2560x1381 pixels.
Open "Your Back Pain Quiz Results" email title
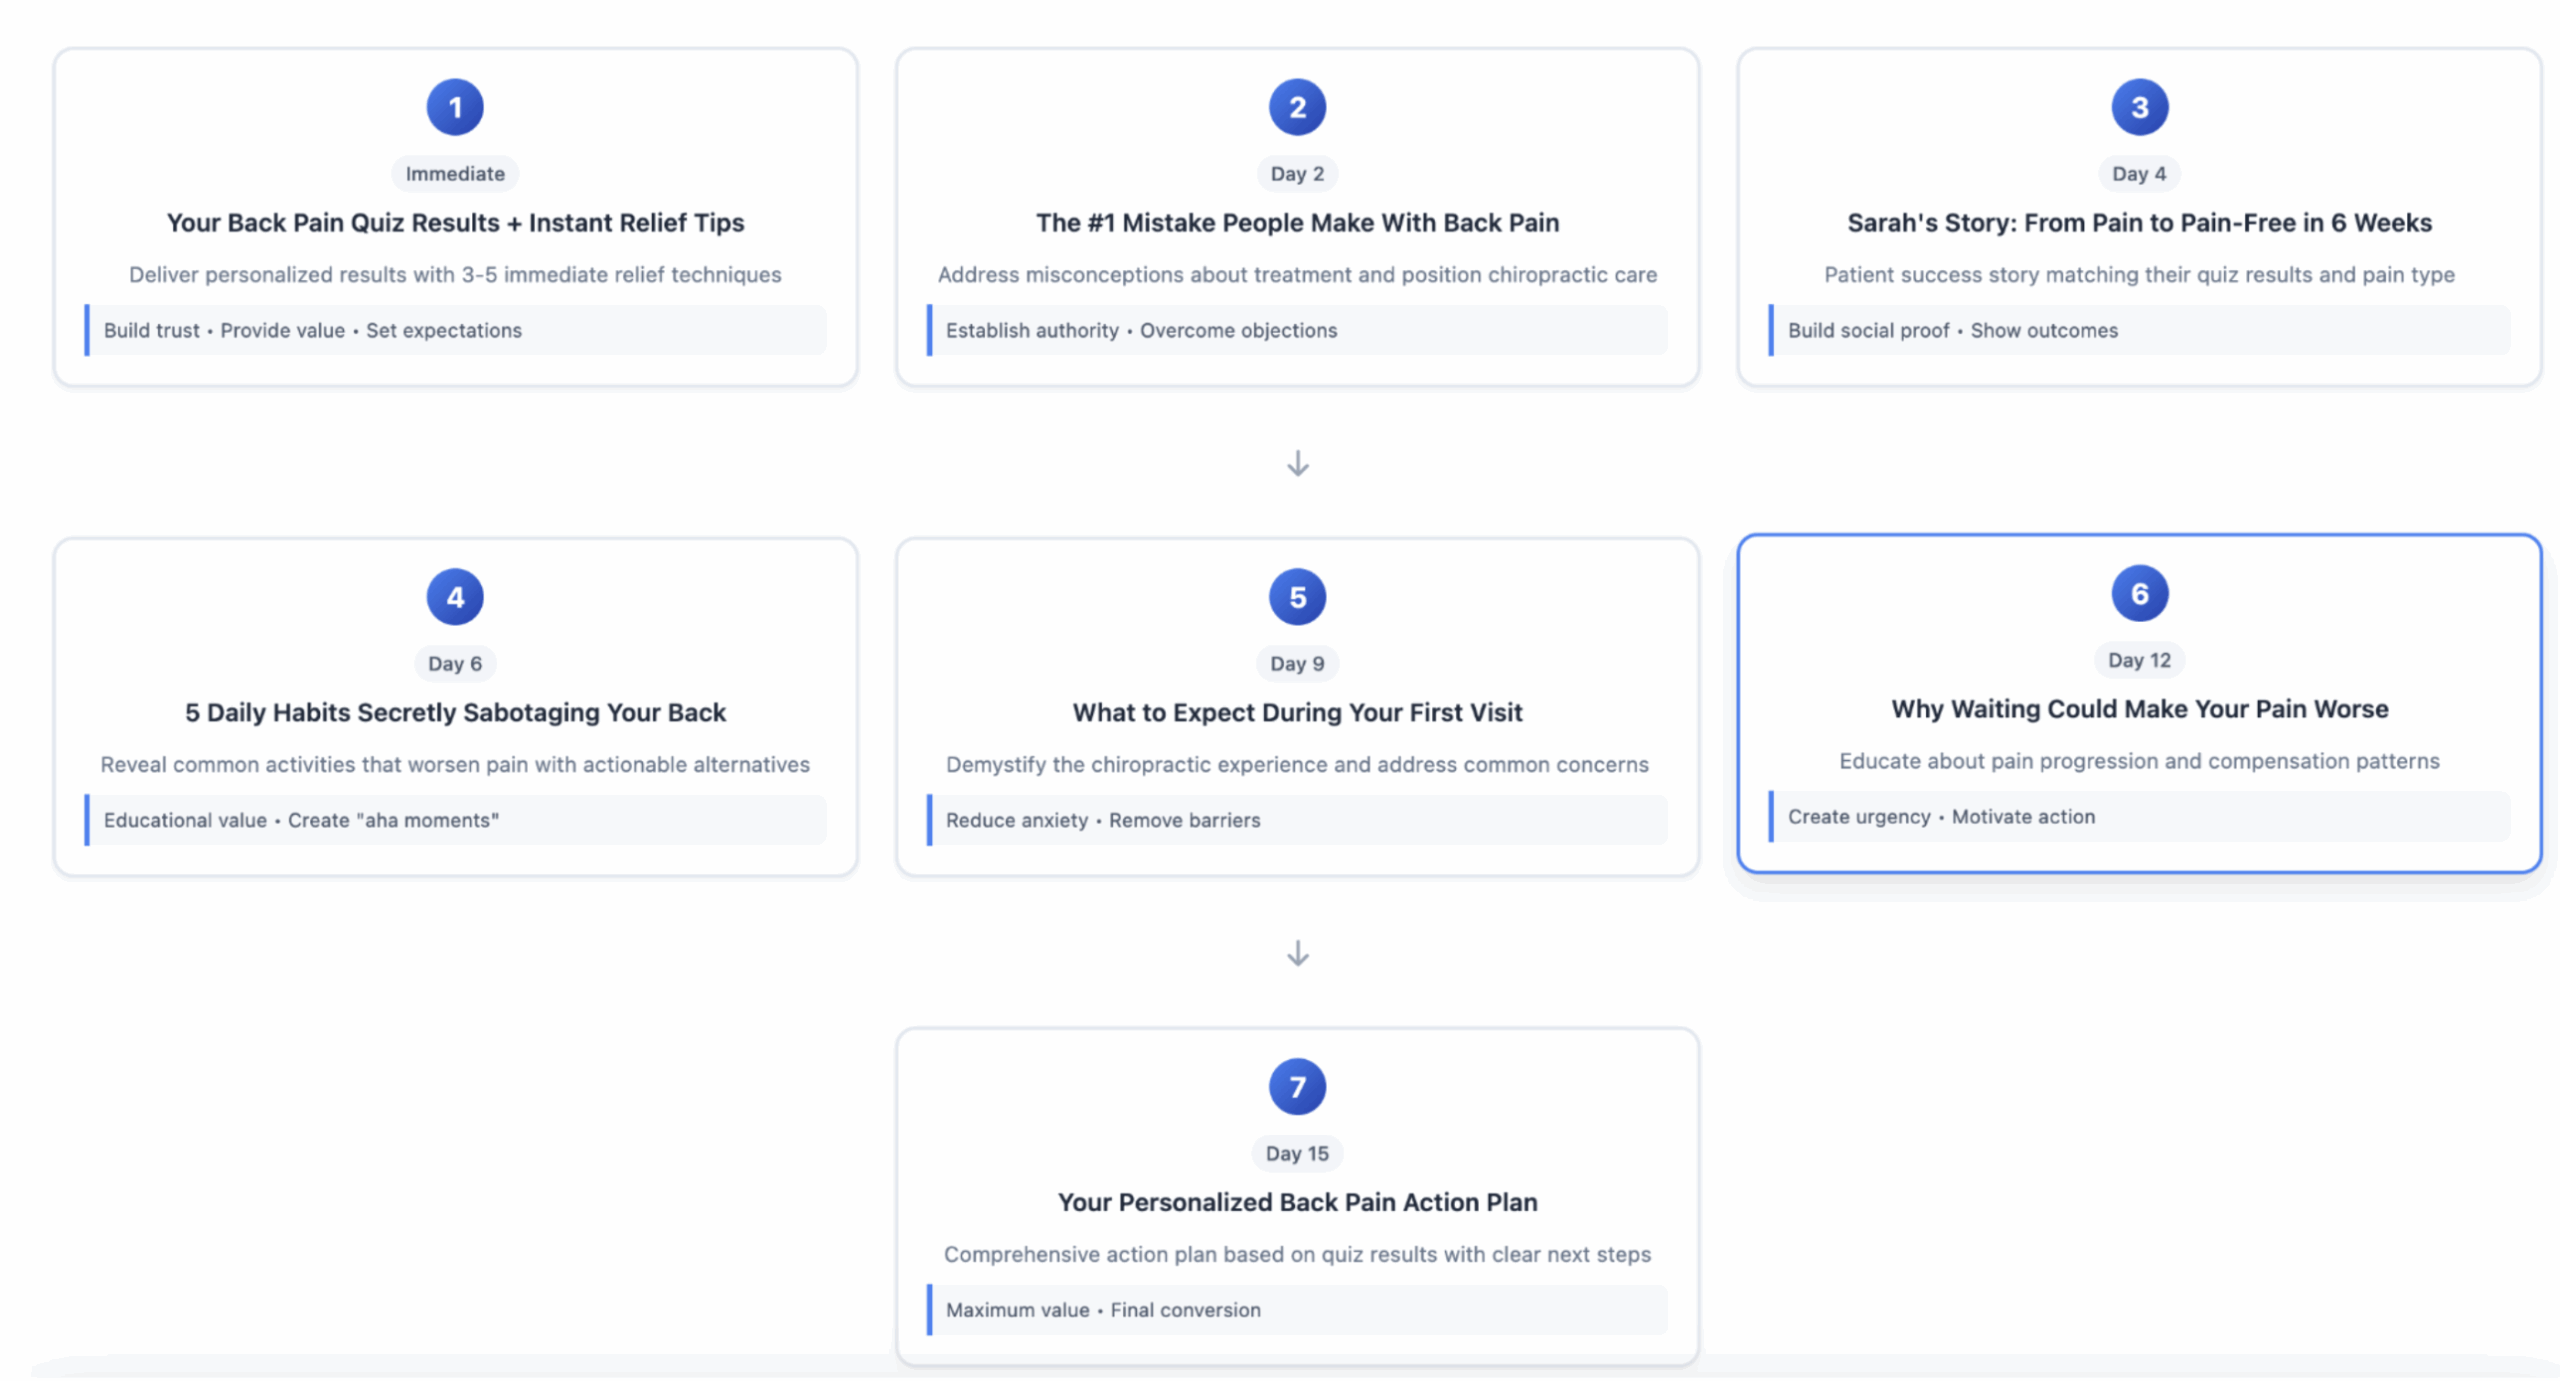(455, 223)
